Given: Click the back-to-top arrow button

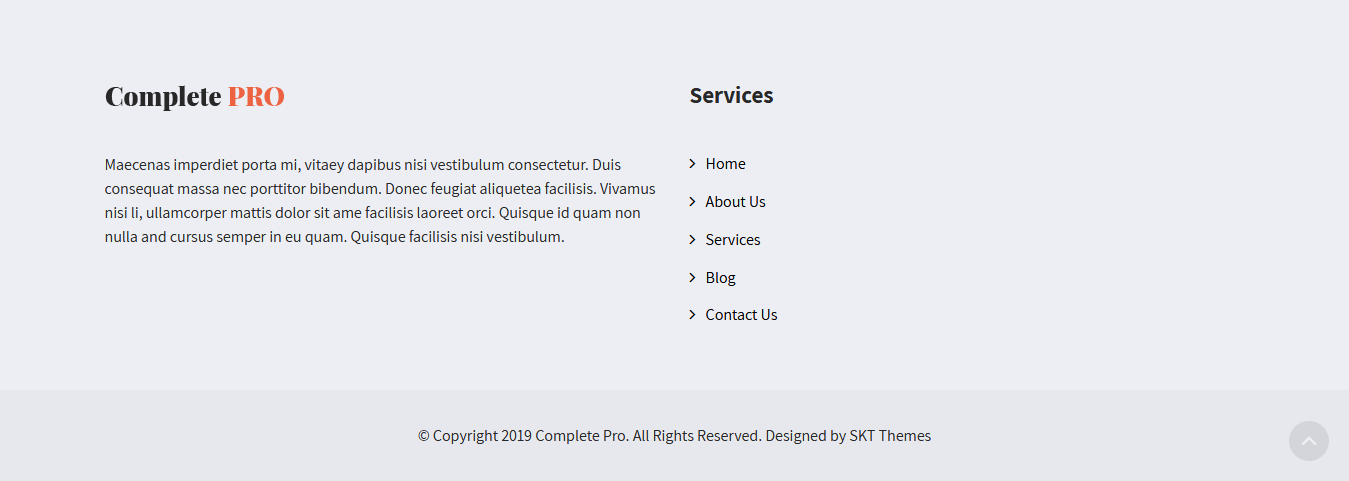Looking at the screenshot, I should click(x=1308, y=441).
